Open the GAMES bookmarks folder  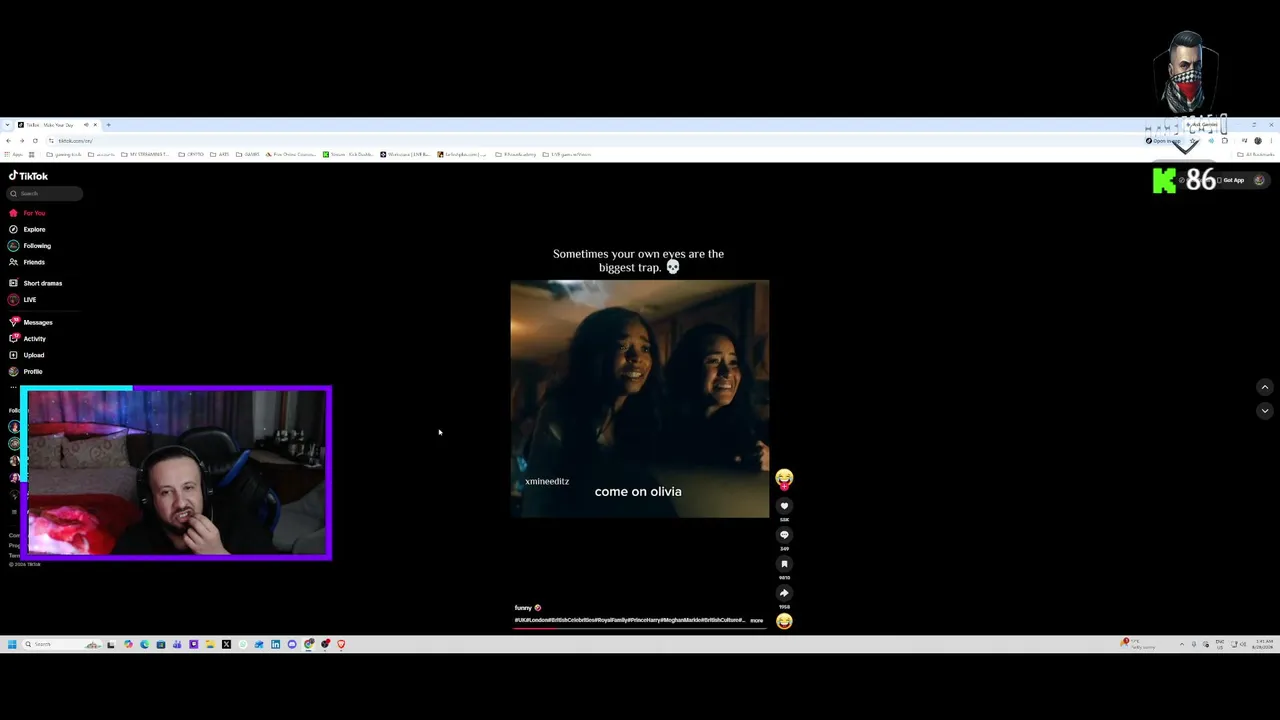(248, 155)
